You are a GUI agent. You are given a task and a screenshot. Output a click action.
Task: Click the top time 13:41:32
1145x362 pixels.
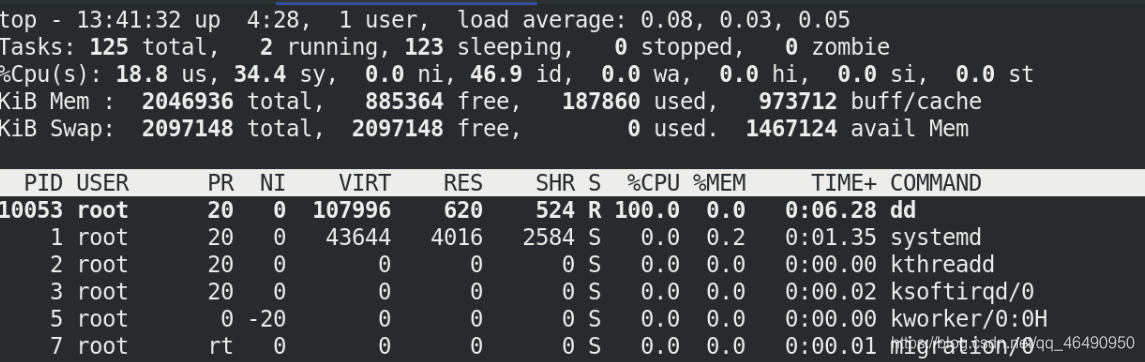click(x=128, y=20)
